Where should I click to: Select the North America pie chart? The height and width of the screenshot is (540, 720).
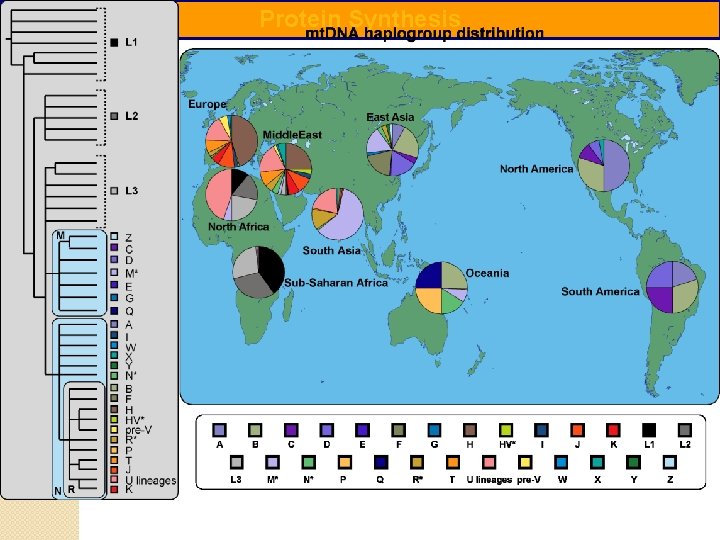pos(603,165)
